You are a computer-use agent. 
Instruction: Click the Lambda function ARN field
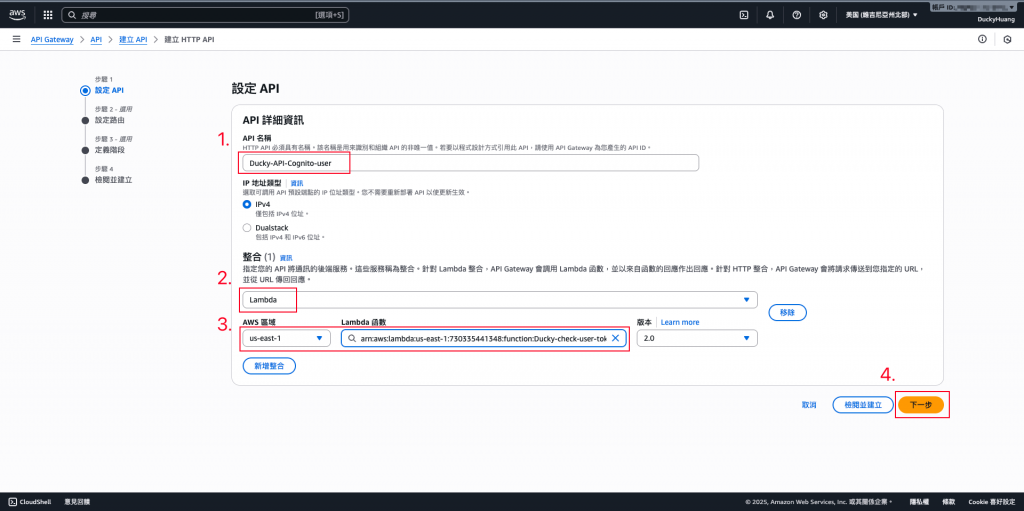484,338
